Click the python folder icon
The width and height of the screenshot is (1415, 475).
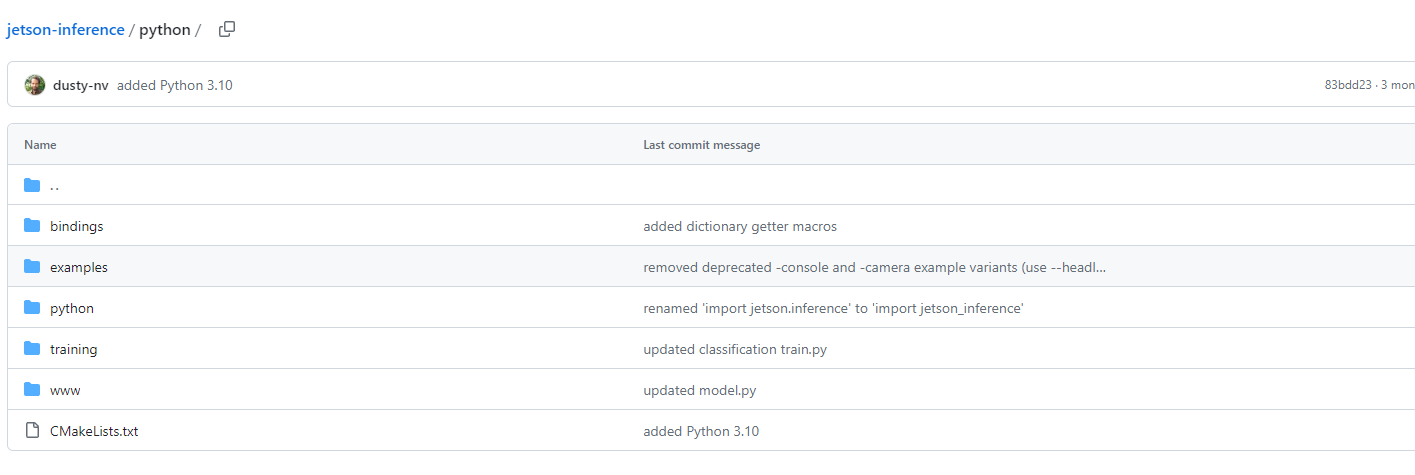tap(32, 308)
